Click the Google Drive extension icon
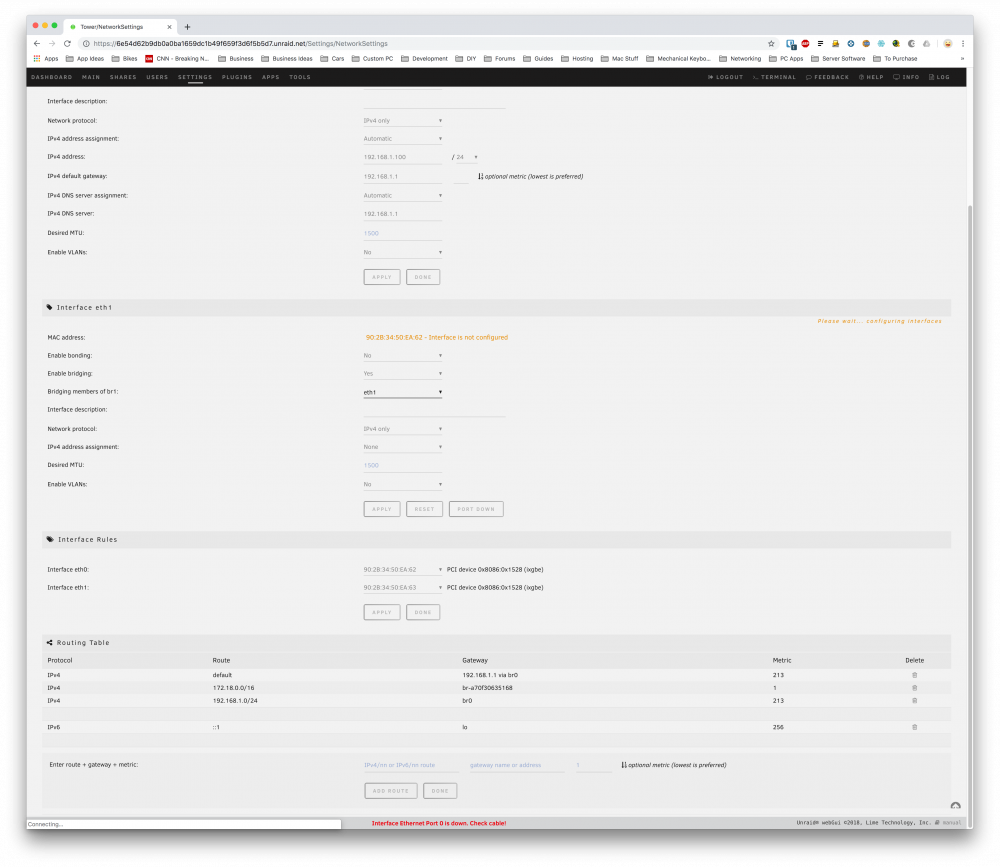Image resolution: width=1000 pixels, height=867 pixels. click(x=926, y=43)
